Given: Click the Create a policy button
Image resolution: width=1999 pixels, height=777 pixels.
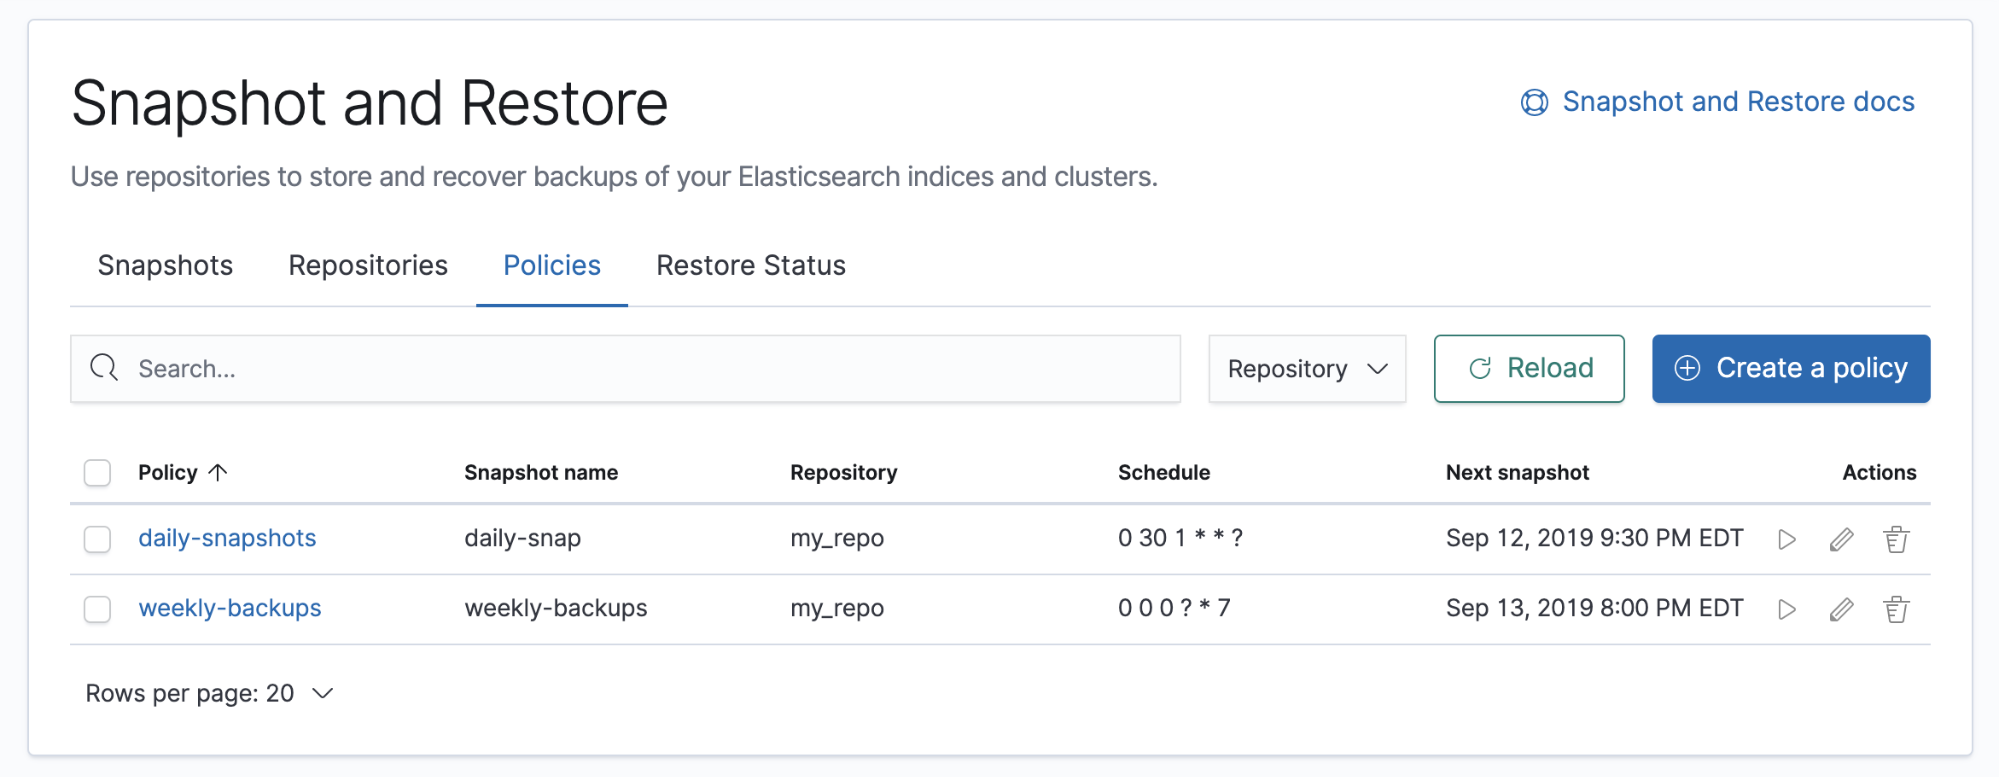Looking at the screenshot, I should [1790, 369].
